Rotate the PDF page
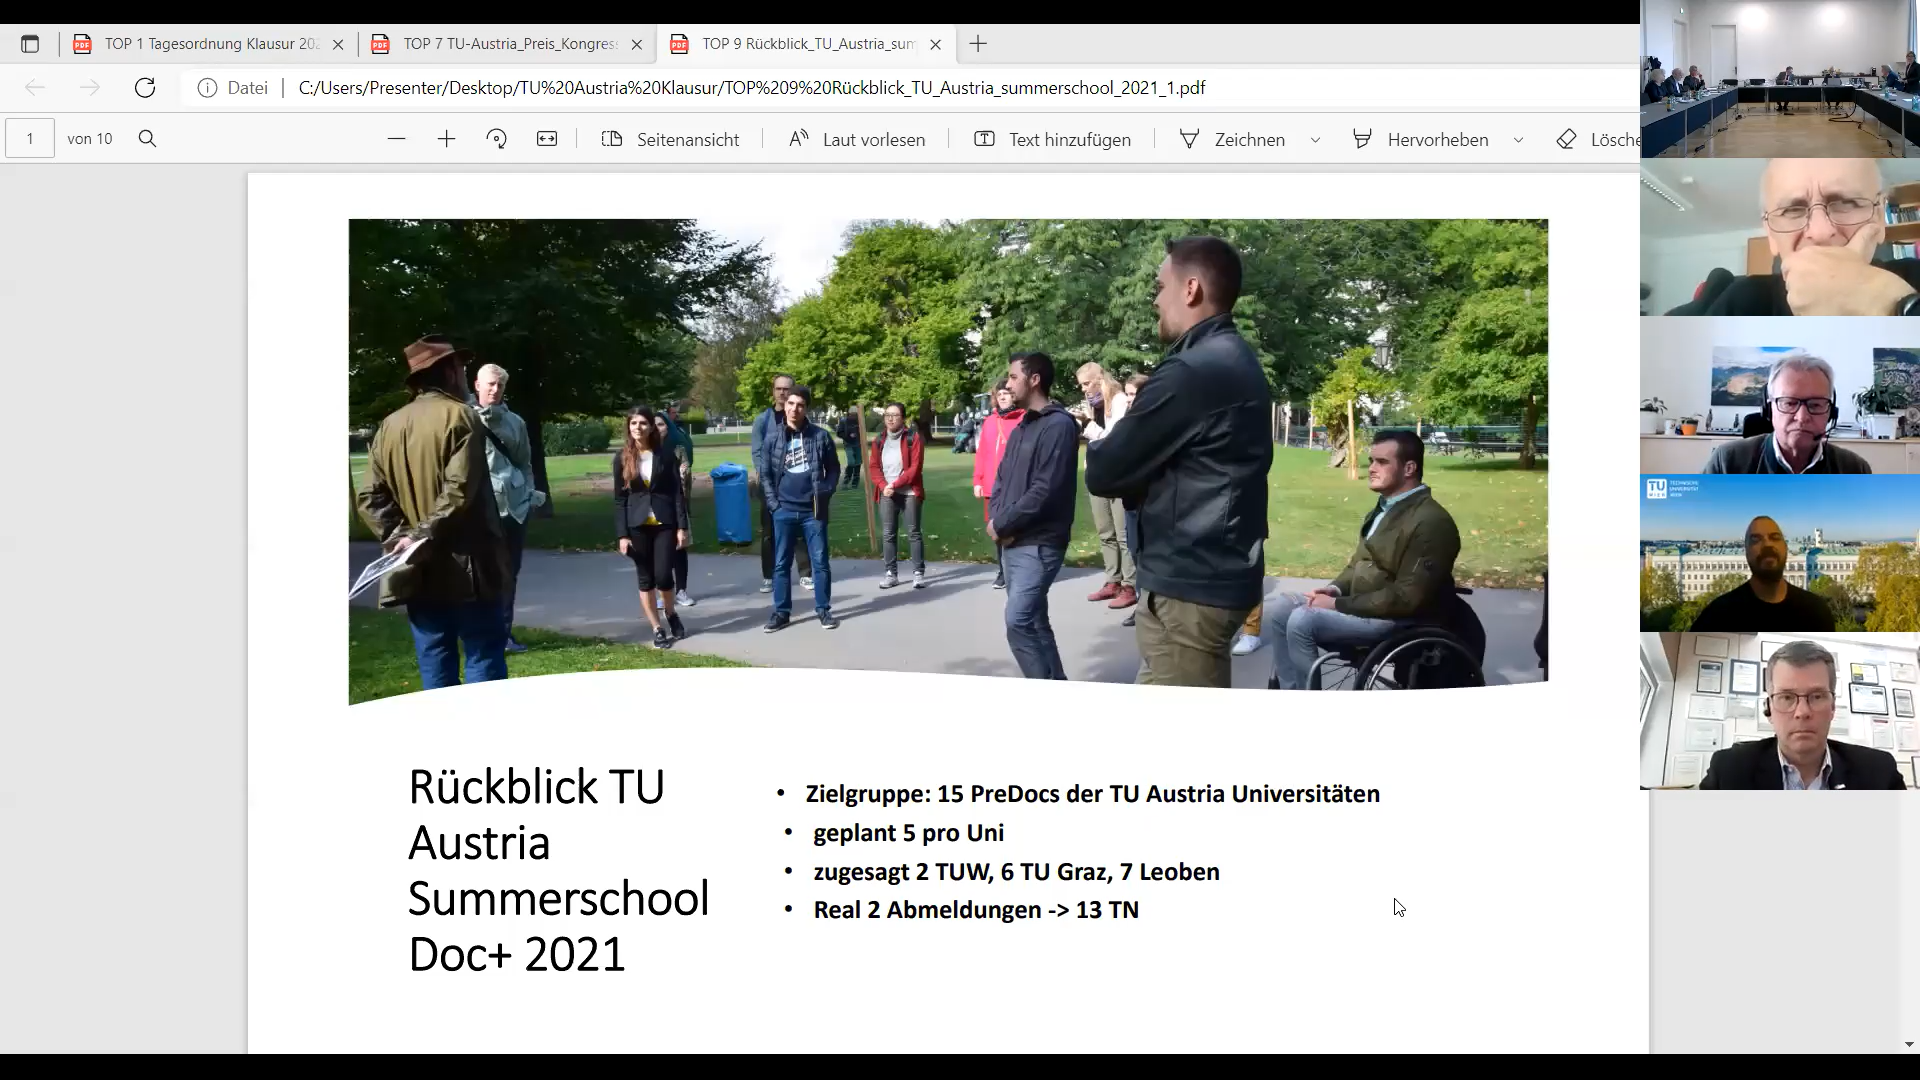This screenshot has height=1080, width=1920. [496, 139]
